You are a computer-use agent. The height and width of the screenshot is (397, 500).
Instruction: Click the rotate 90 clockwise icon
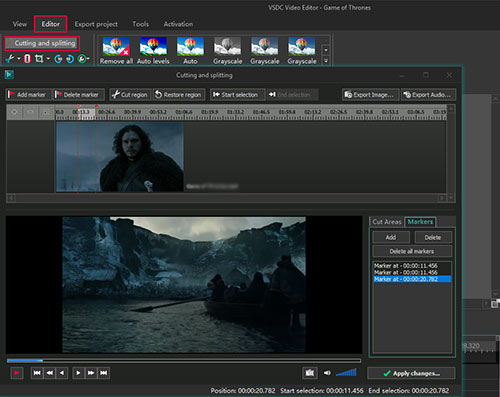coord(70,59)
